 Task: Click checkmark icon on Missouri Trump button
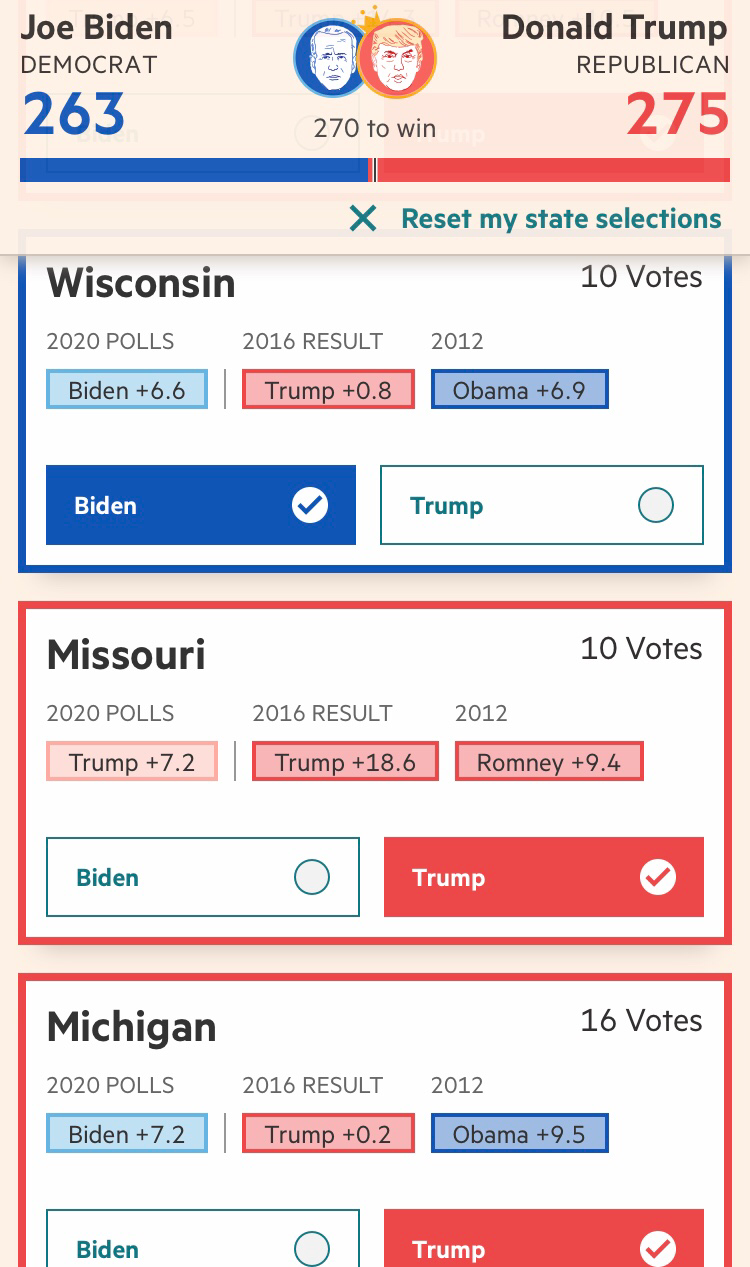[x=658, y=877]
